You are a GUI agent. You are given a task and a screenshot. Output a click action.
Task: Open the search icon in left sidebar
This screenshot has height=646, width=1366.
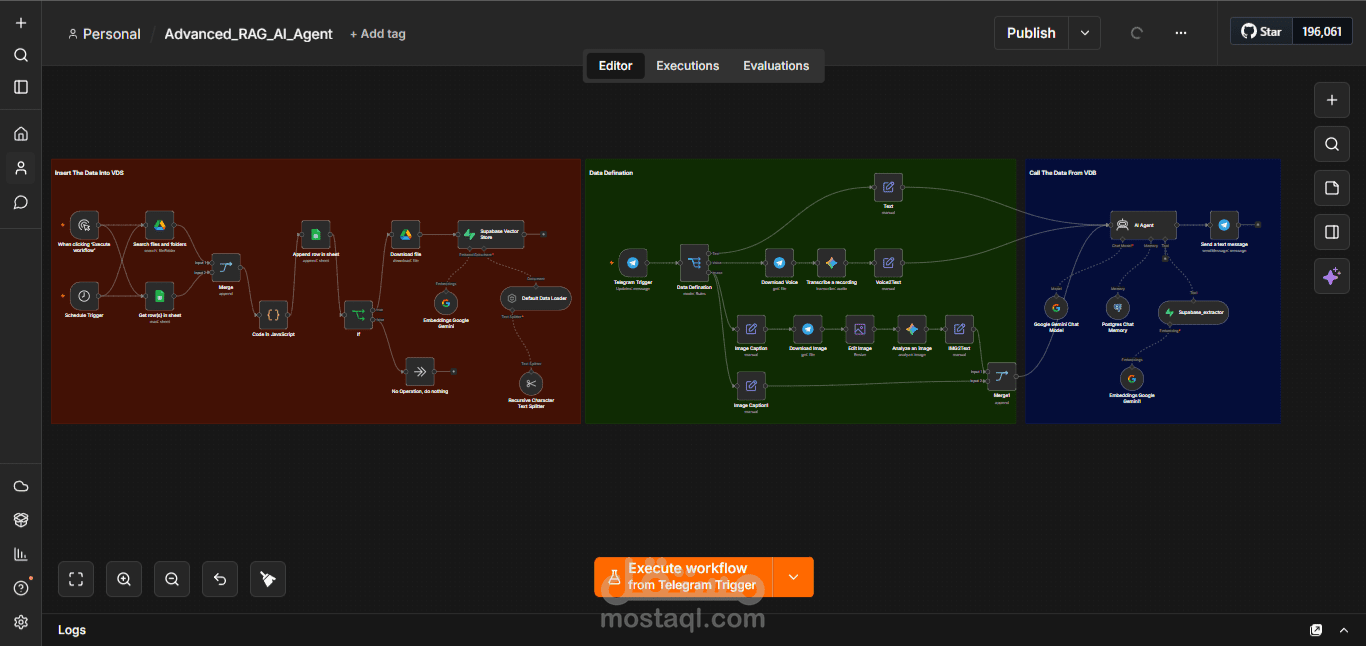pos(21,55)
